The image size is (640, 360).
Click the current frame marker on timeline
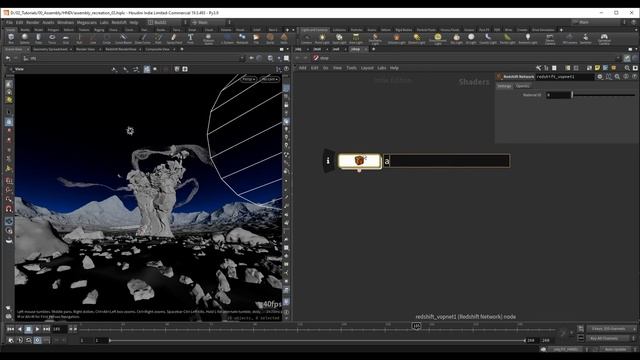pos(416,326)
